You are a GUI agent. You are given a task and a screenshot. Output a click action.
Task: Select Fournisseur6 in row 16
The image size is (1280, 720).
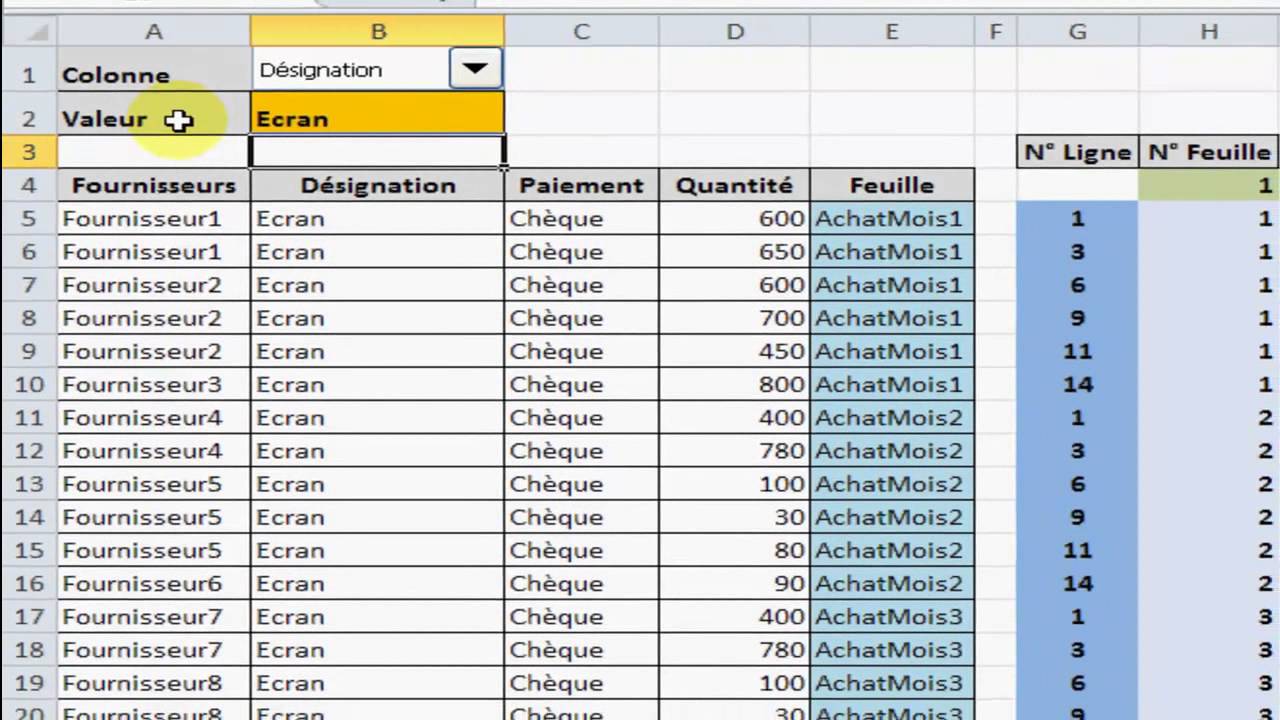pos(154,583)
